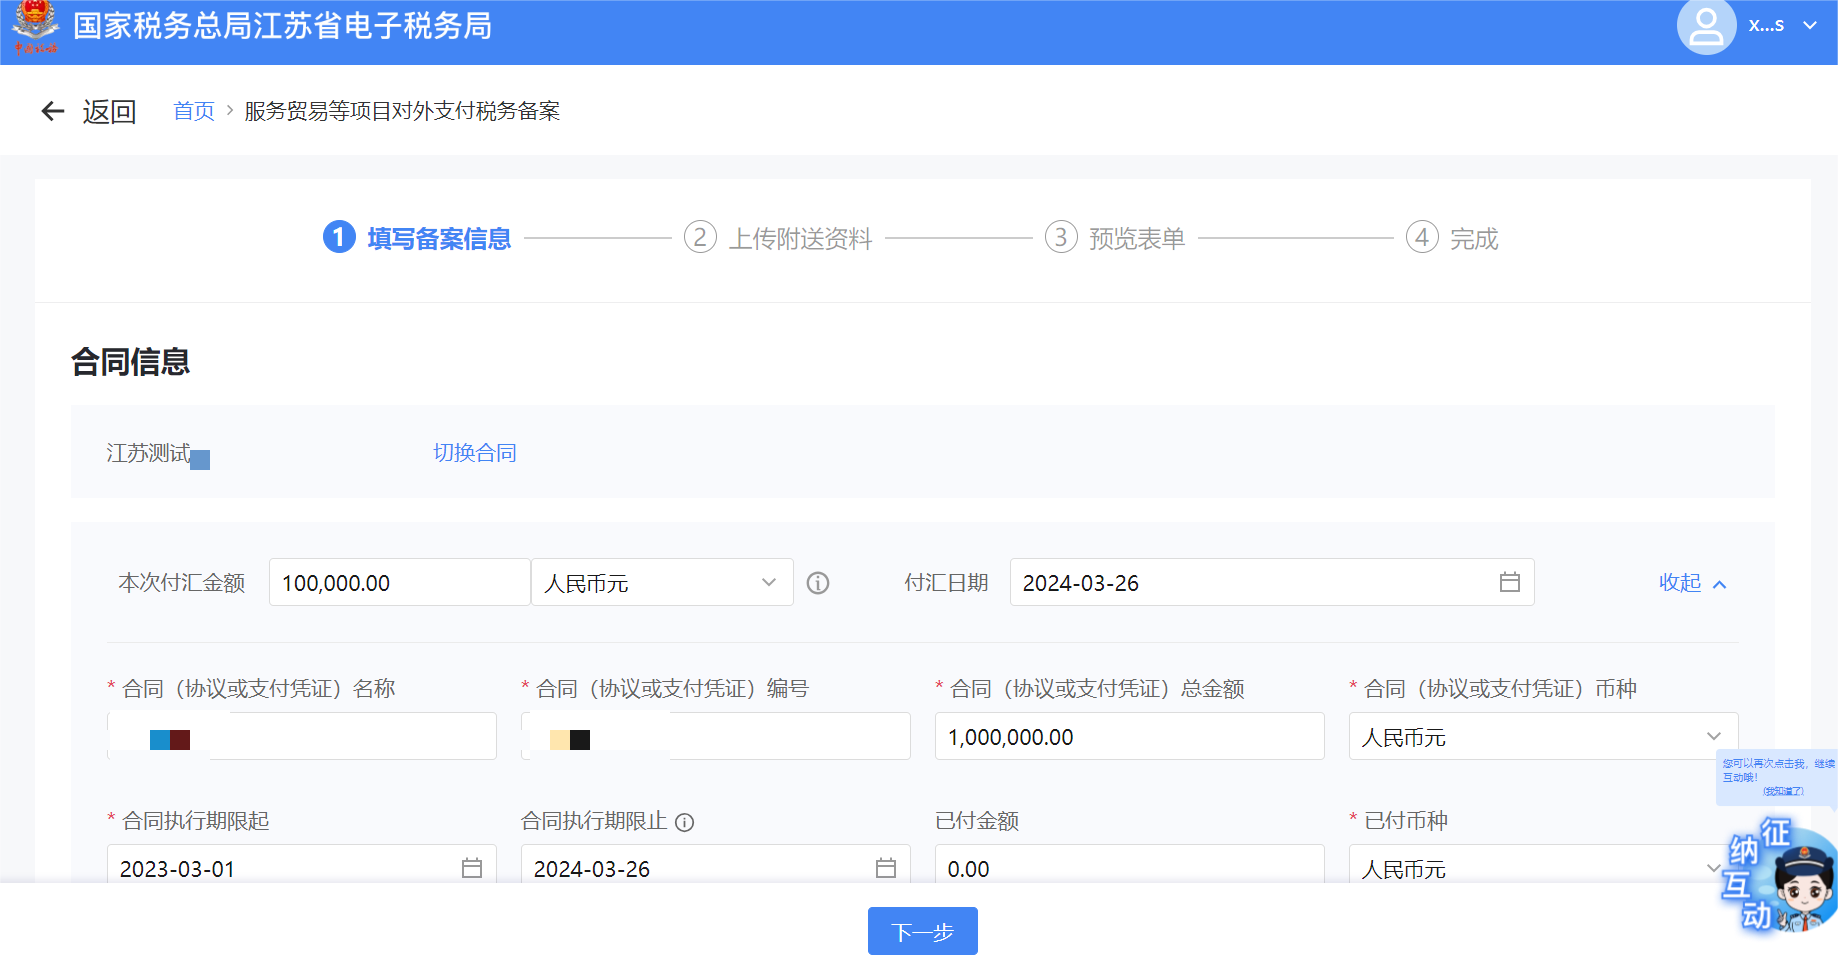Click the back arrow icon
Screen dimensions: 1838x958
click(53, 111)
